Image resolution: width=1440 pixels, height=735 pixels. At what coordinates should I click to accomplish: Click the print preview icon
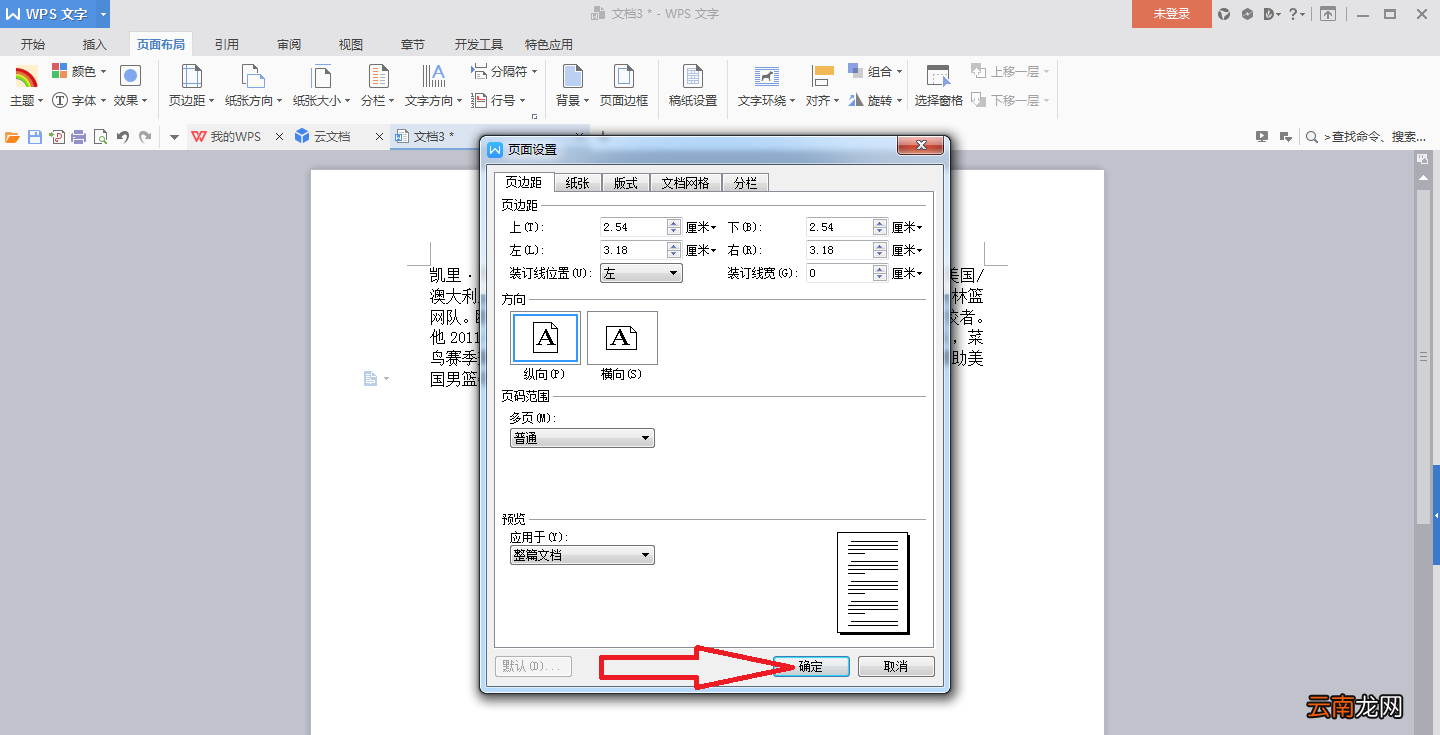click(100, 137)
